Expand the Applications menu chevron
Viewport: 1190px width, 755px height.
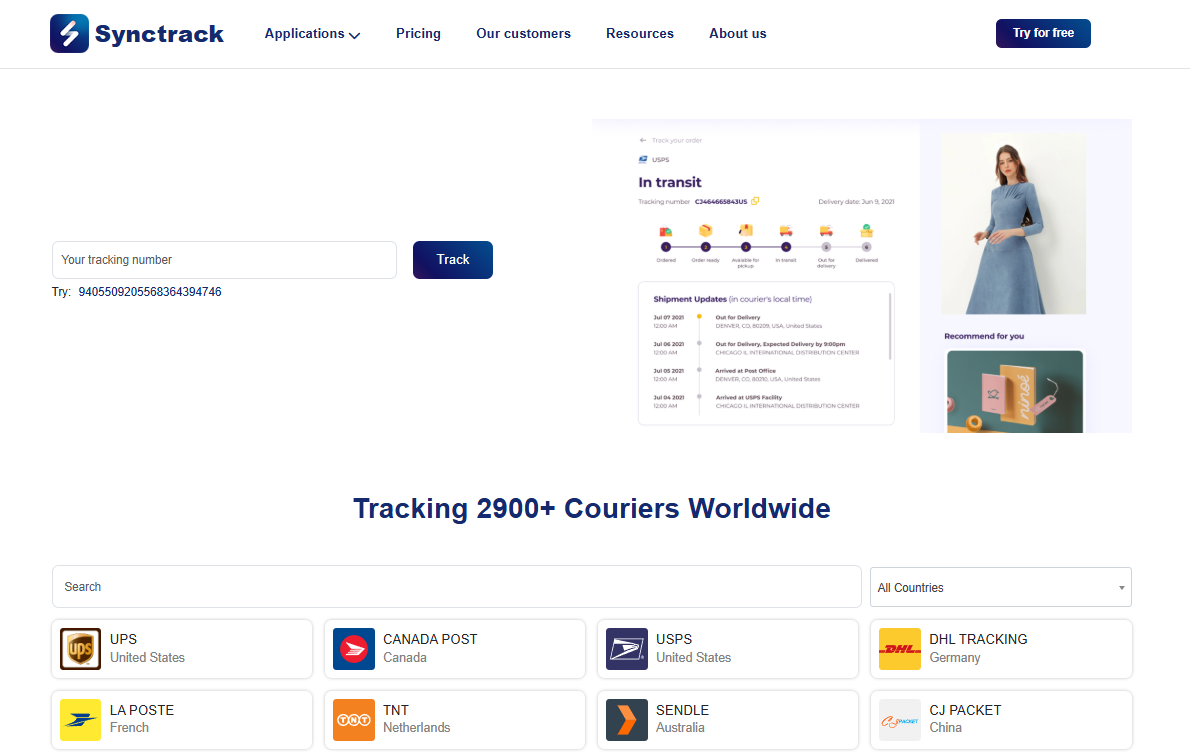354,35
